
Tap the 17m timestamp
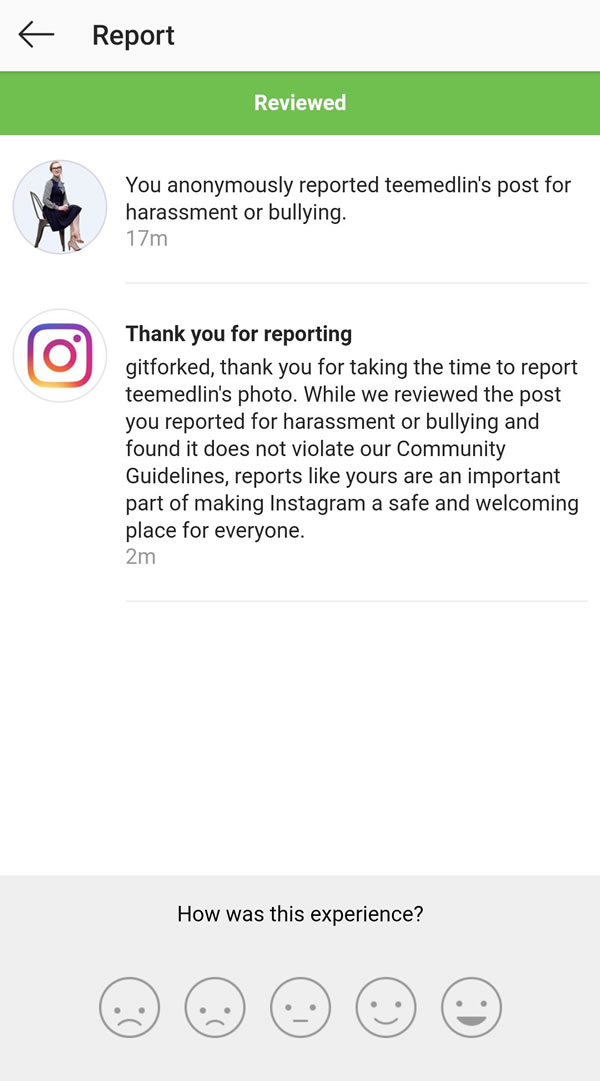[x=146, y=239]
